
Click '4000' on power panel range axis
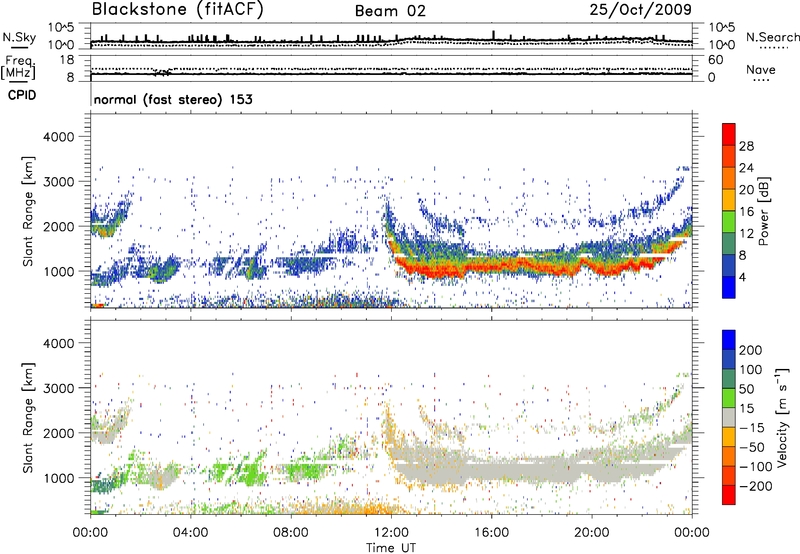59,137
